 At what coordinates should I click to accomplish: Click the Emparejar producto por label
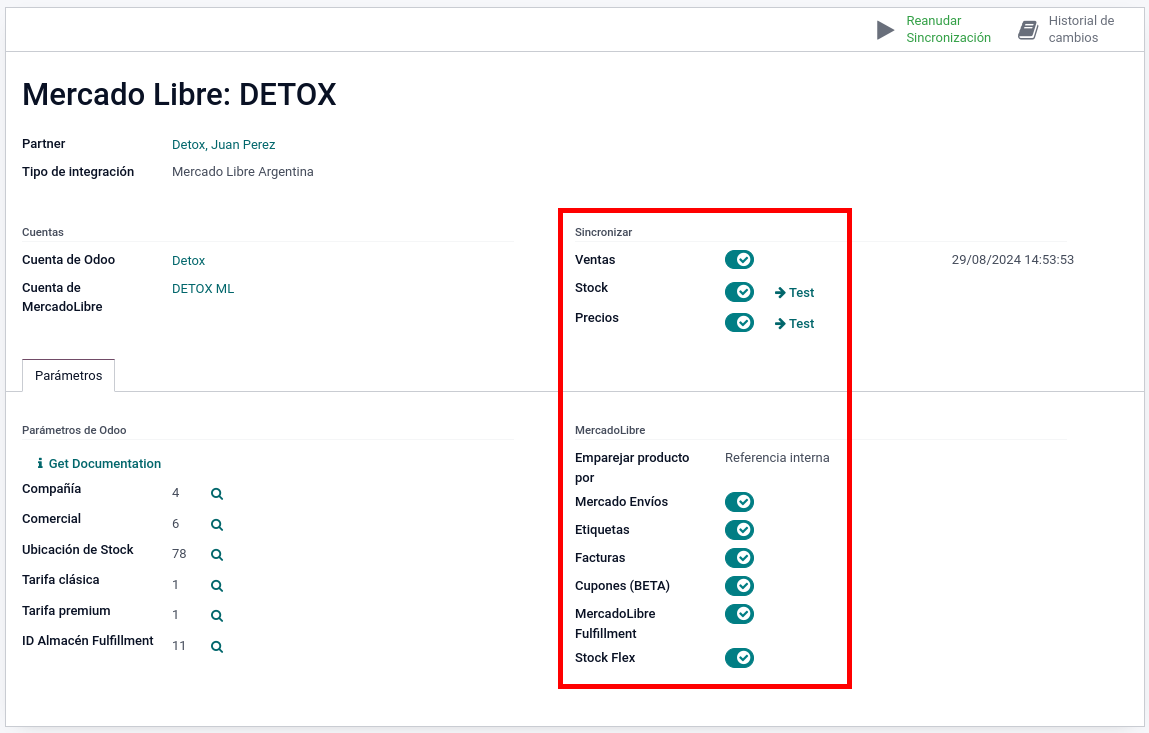pyautogui.click(x=632, y=468)
